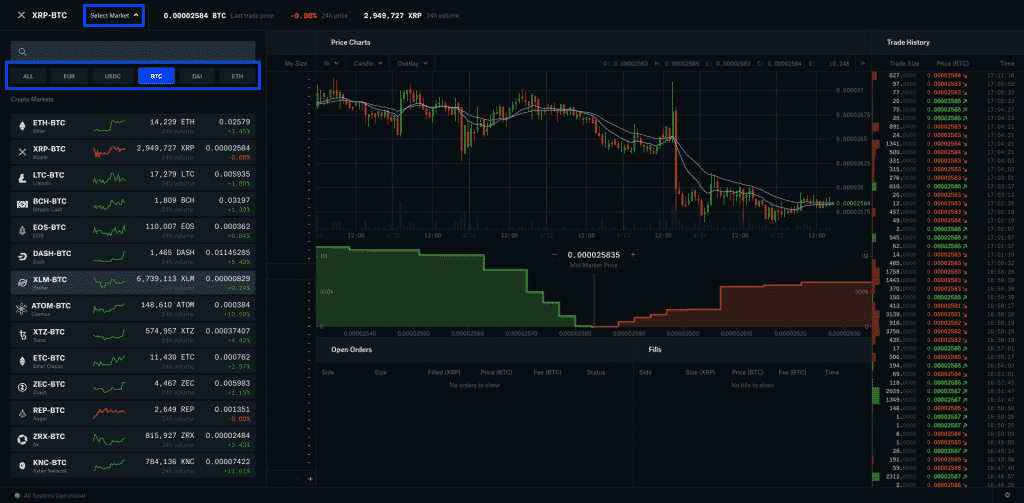Toggle the My Size chart option
Viewport: 1024px width, 503px height.
pyautogui.click(x=296, y=63)
